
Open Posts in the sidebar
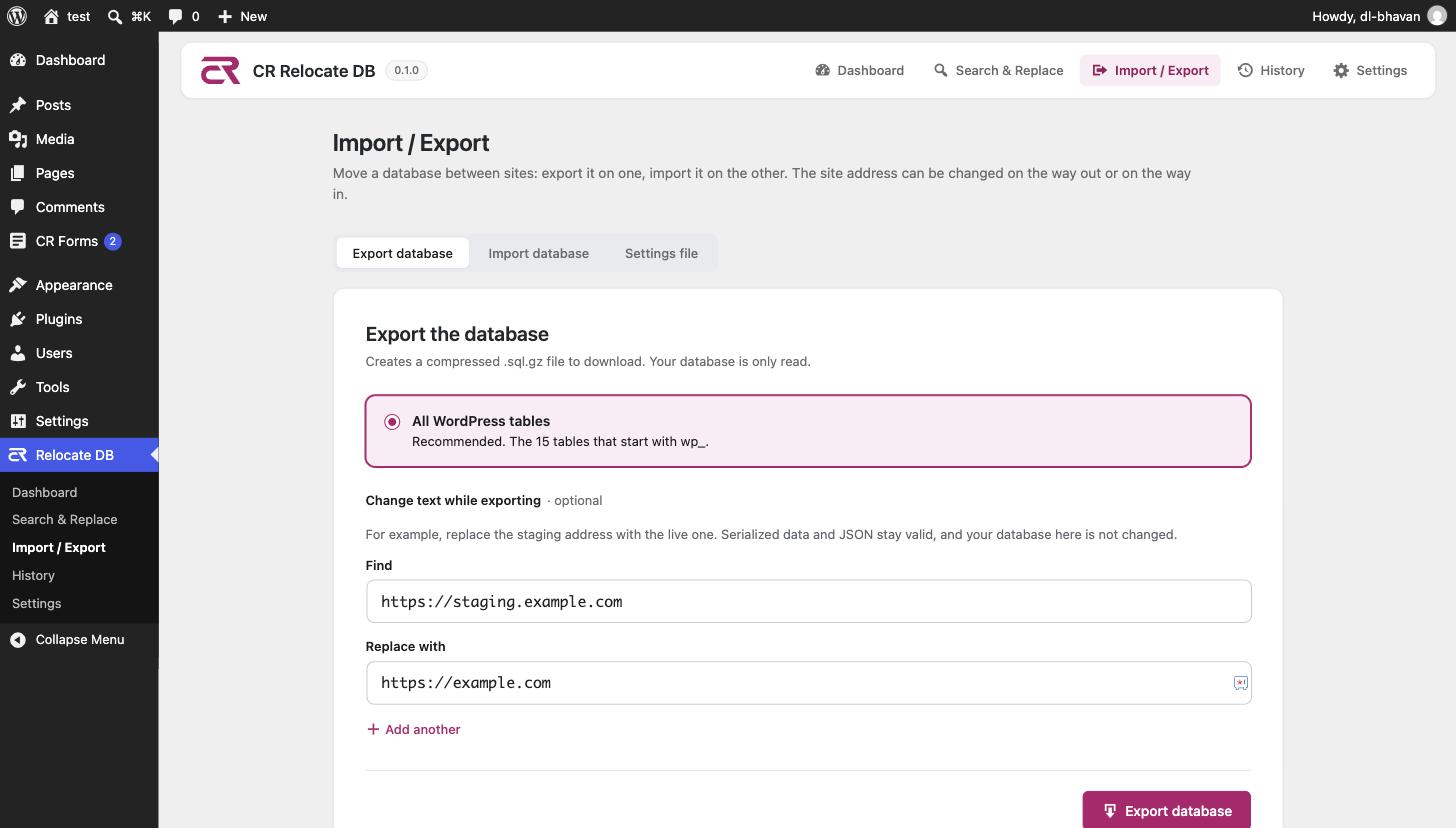pos(79,105)
